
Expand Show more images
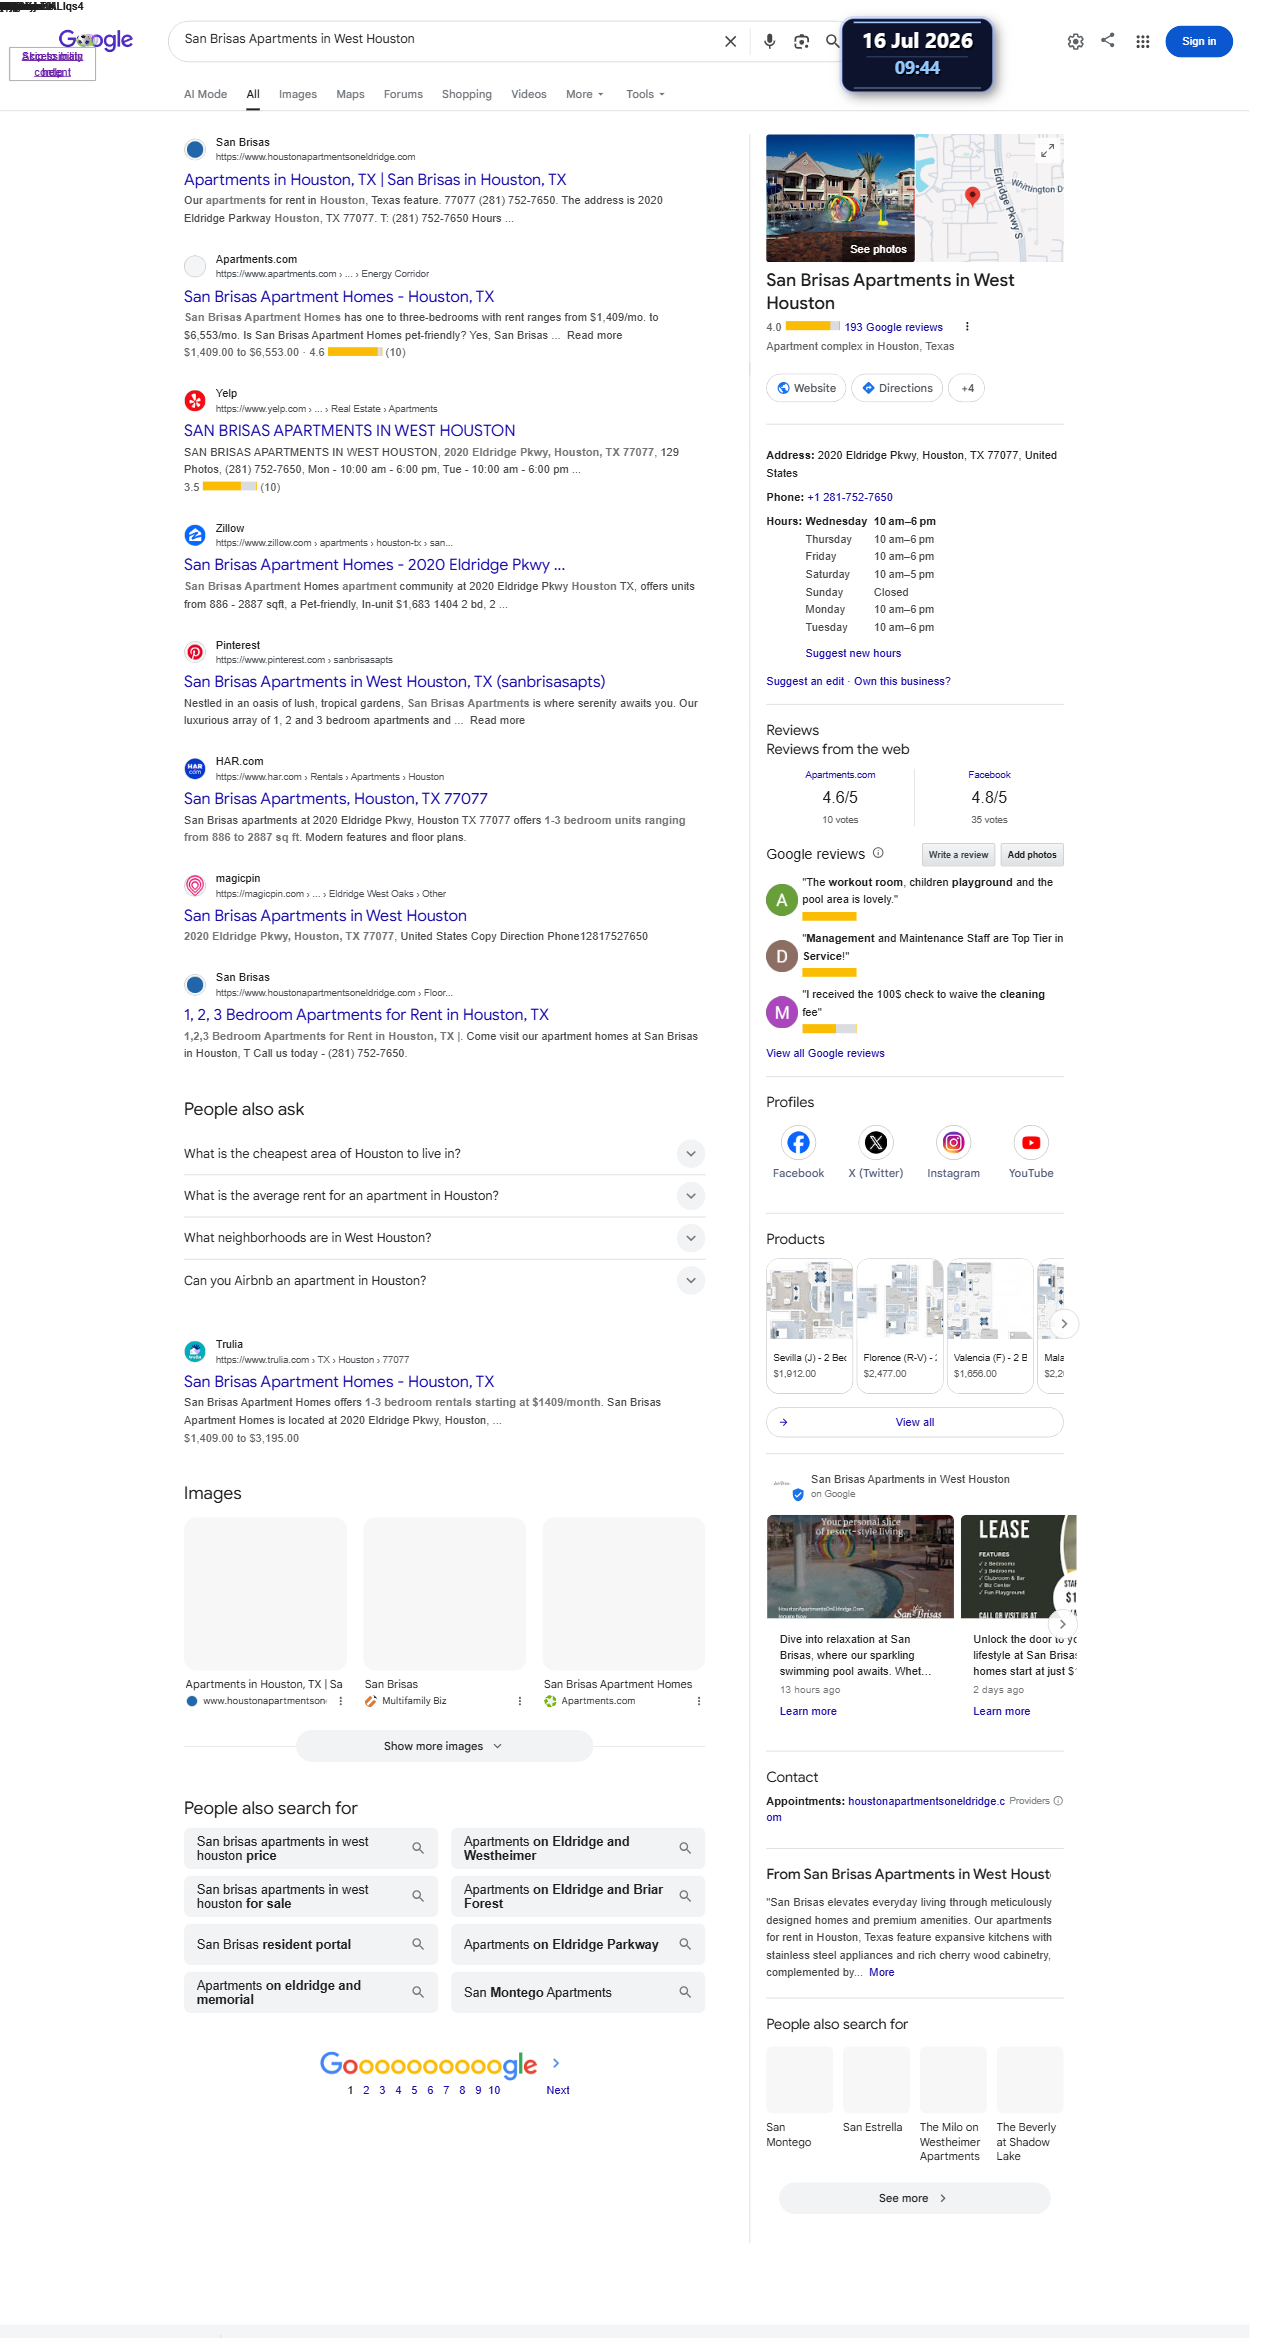tap(444, 1746)
